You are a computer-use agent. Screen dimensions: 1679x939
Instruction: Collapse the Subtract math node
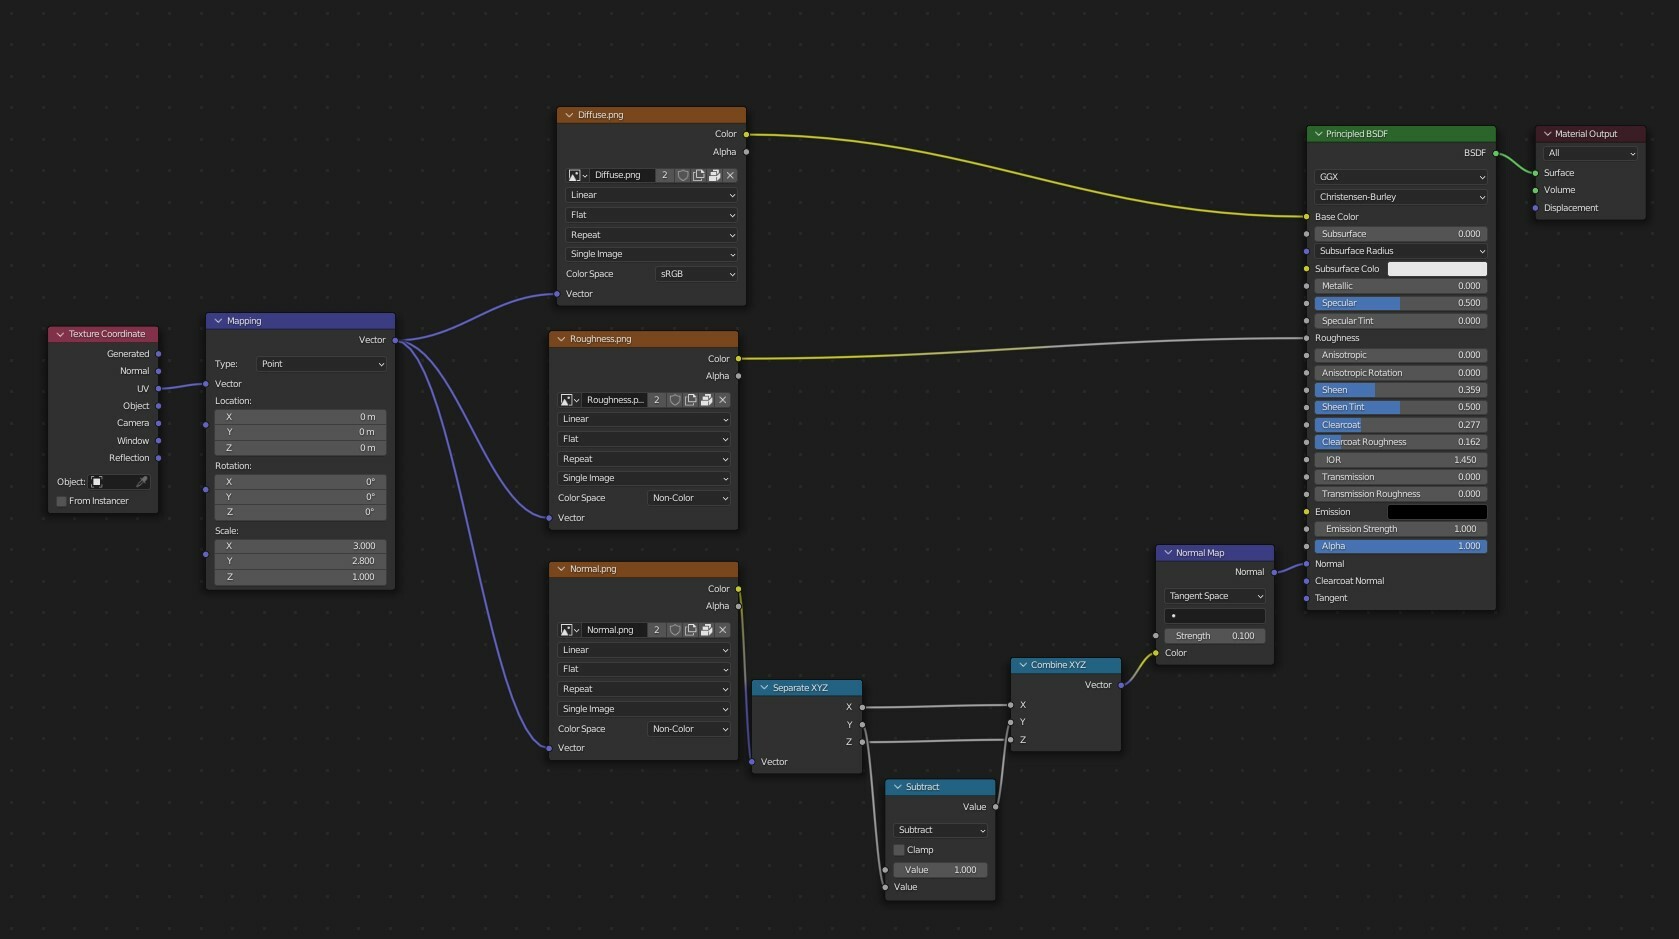(x=897, y=787)
